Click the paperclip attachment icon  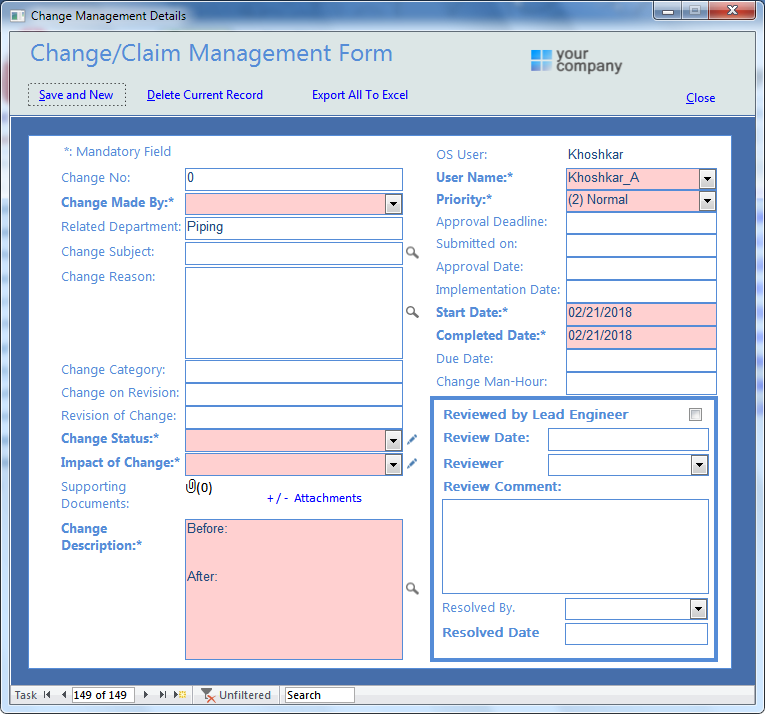tap(191, 486)
